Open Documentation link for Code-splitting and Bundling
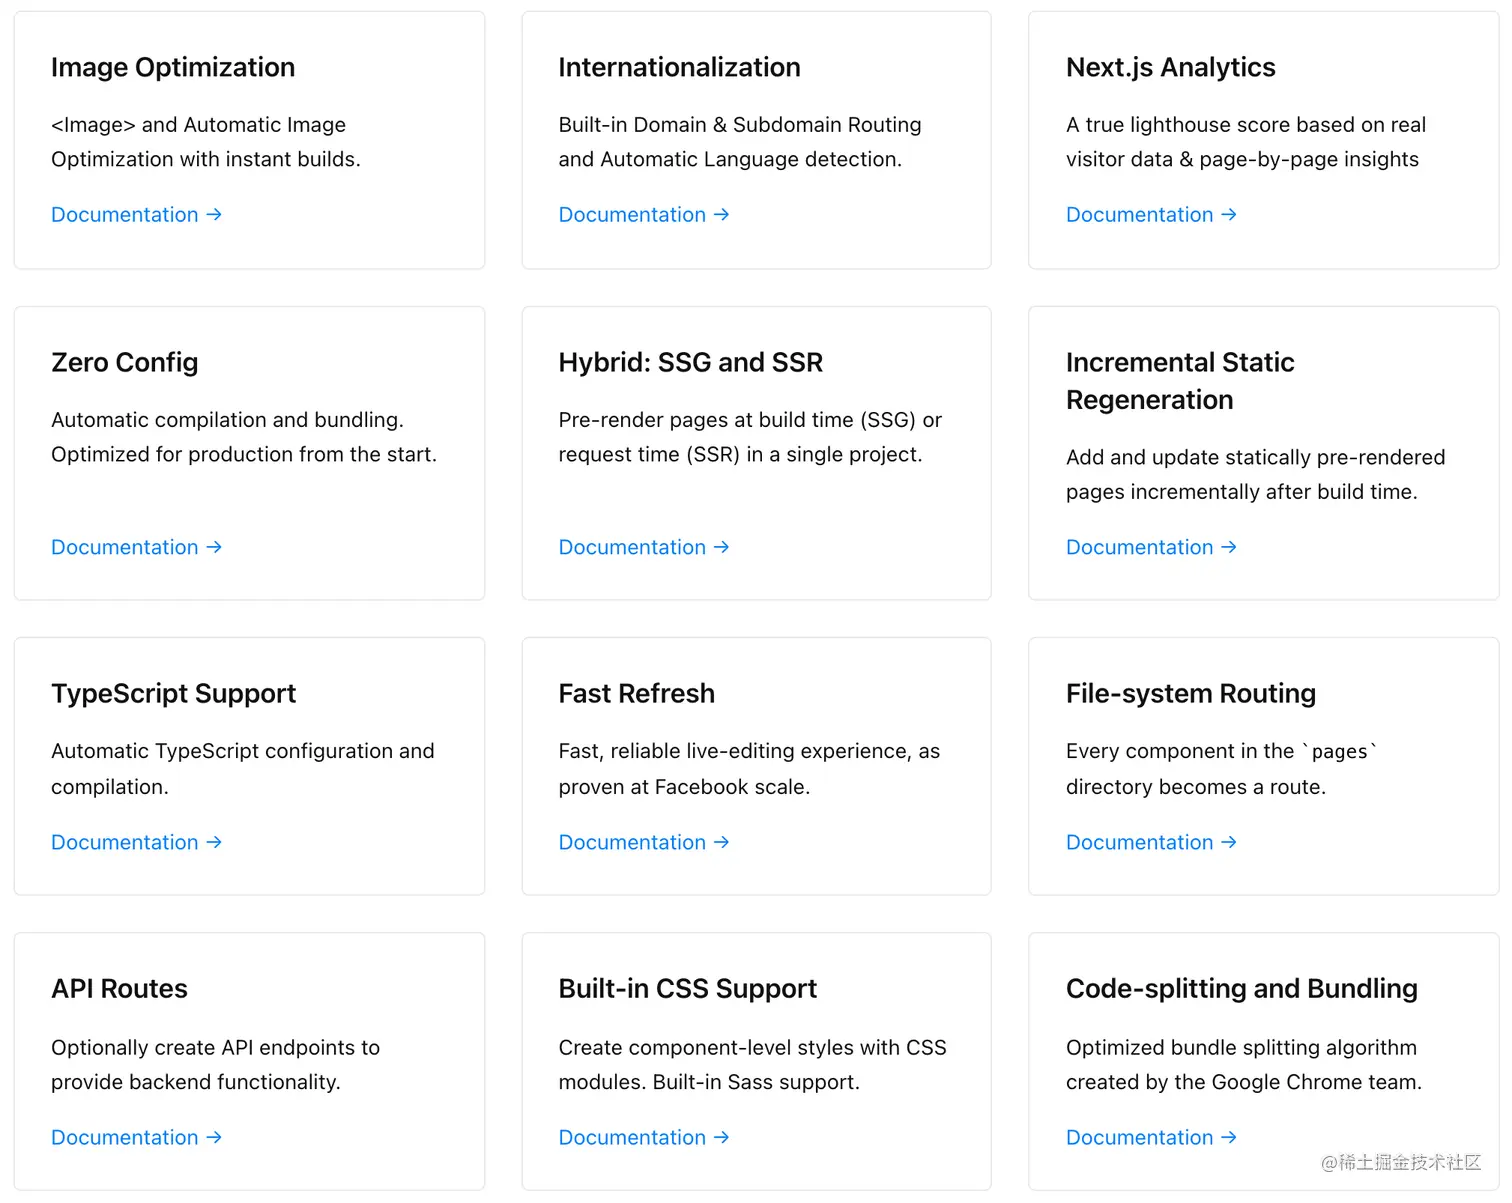This screenshot has width=1512, height=1203. click(x=1139, y=1138)
